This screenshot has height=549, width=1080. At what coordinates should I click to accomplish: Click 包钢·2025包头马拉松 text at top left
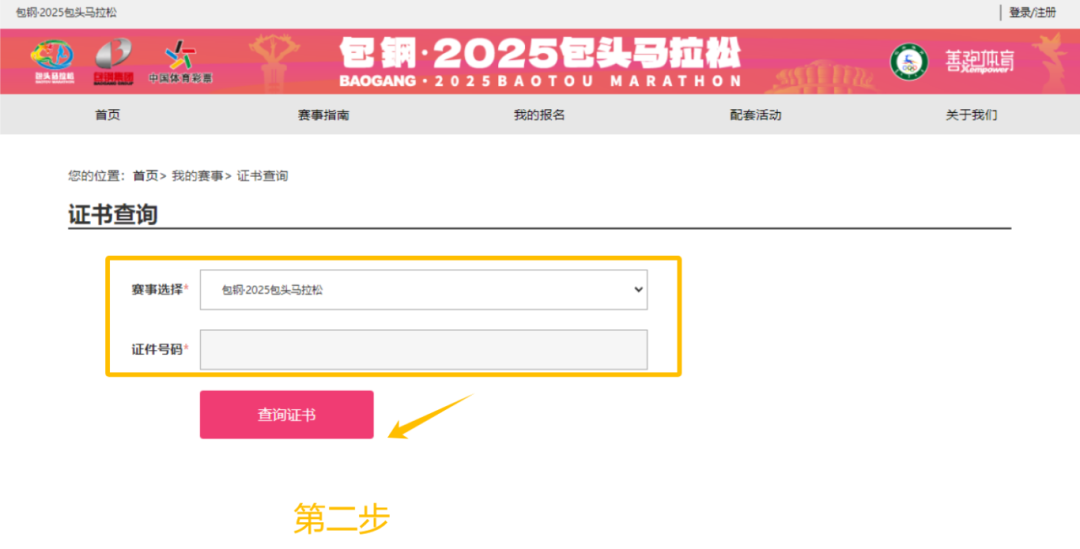pos(66,12)
